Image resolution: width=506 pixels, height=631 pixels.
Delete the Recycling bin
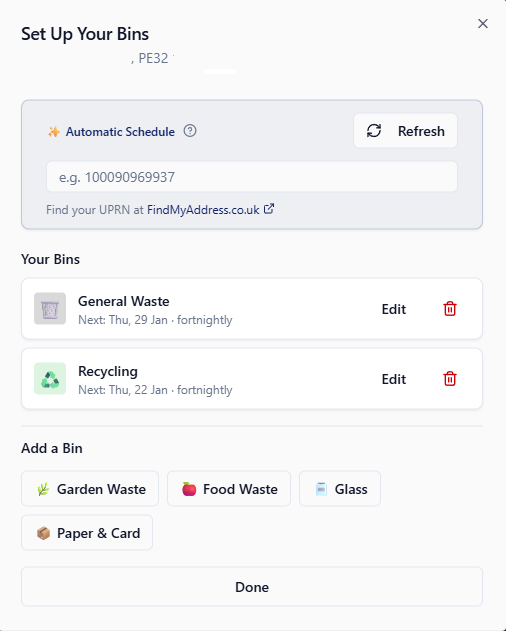click(x=450, y=379)
